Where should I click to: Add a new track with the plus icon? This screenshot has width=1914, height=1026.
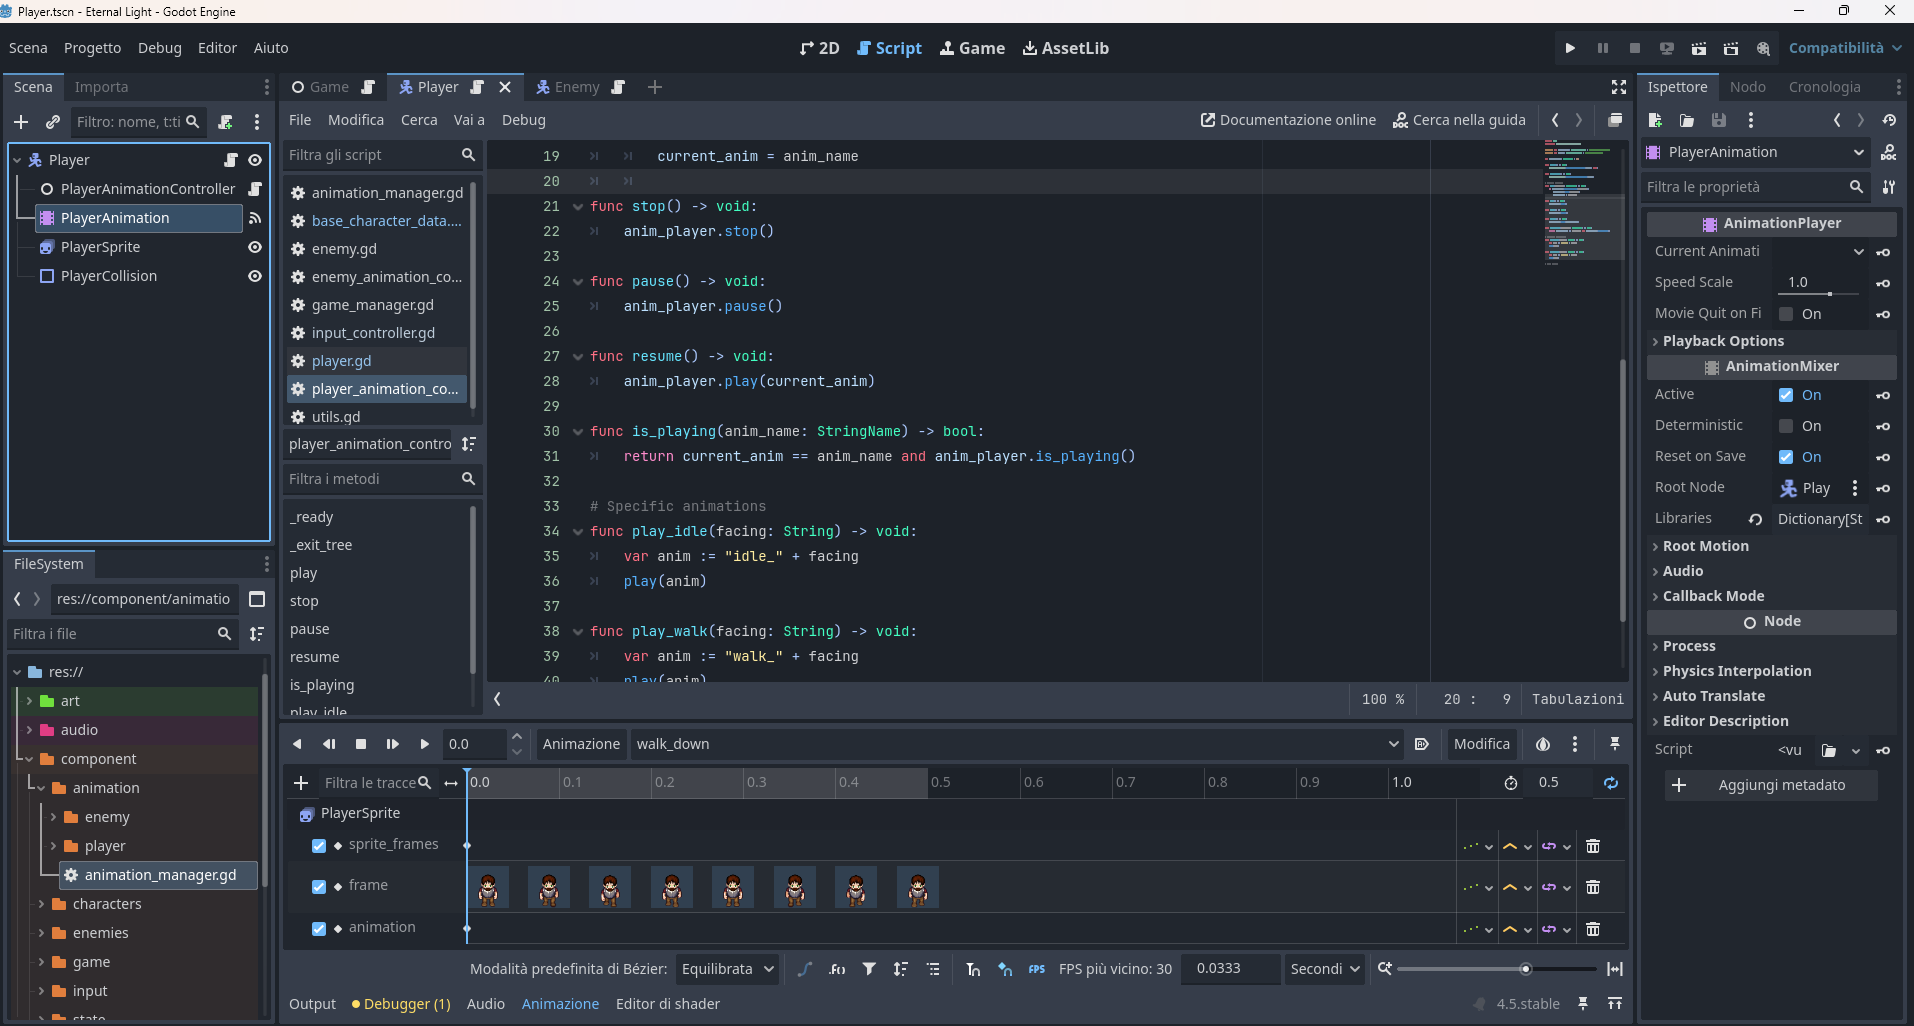tap(301, 783)
